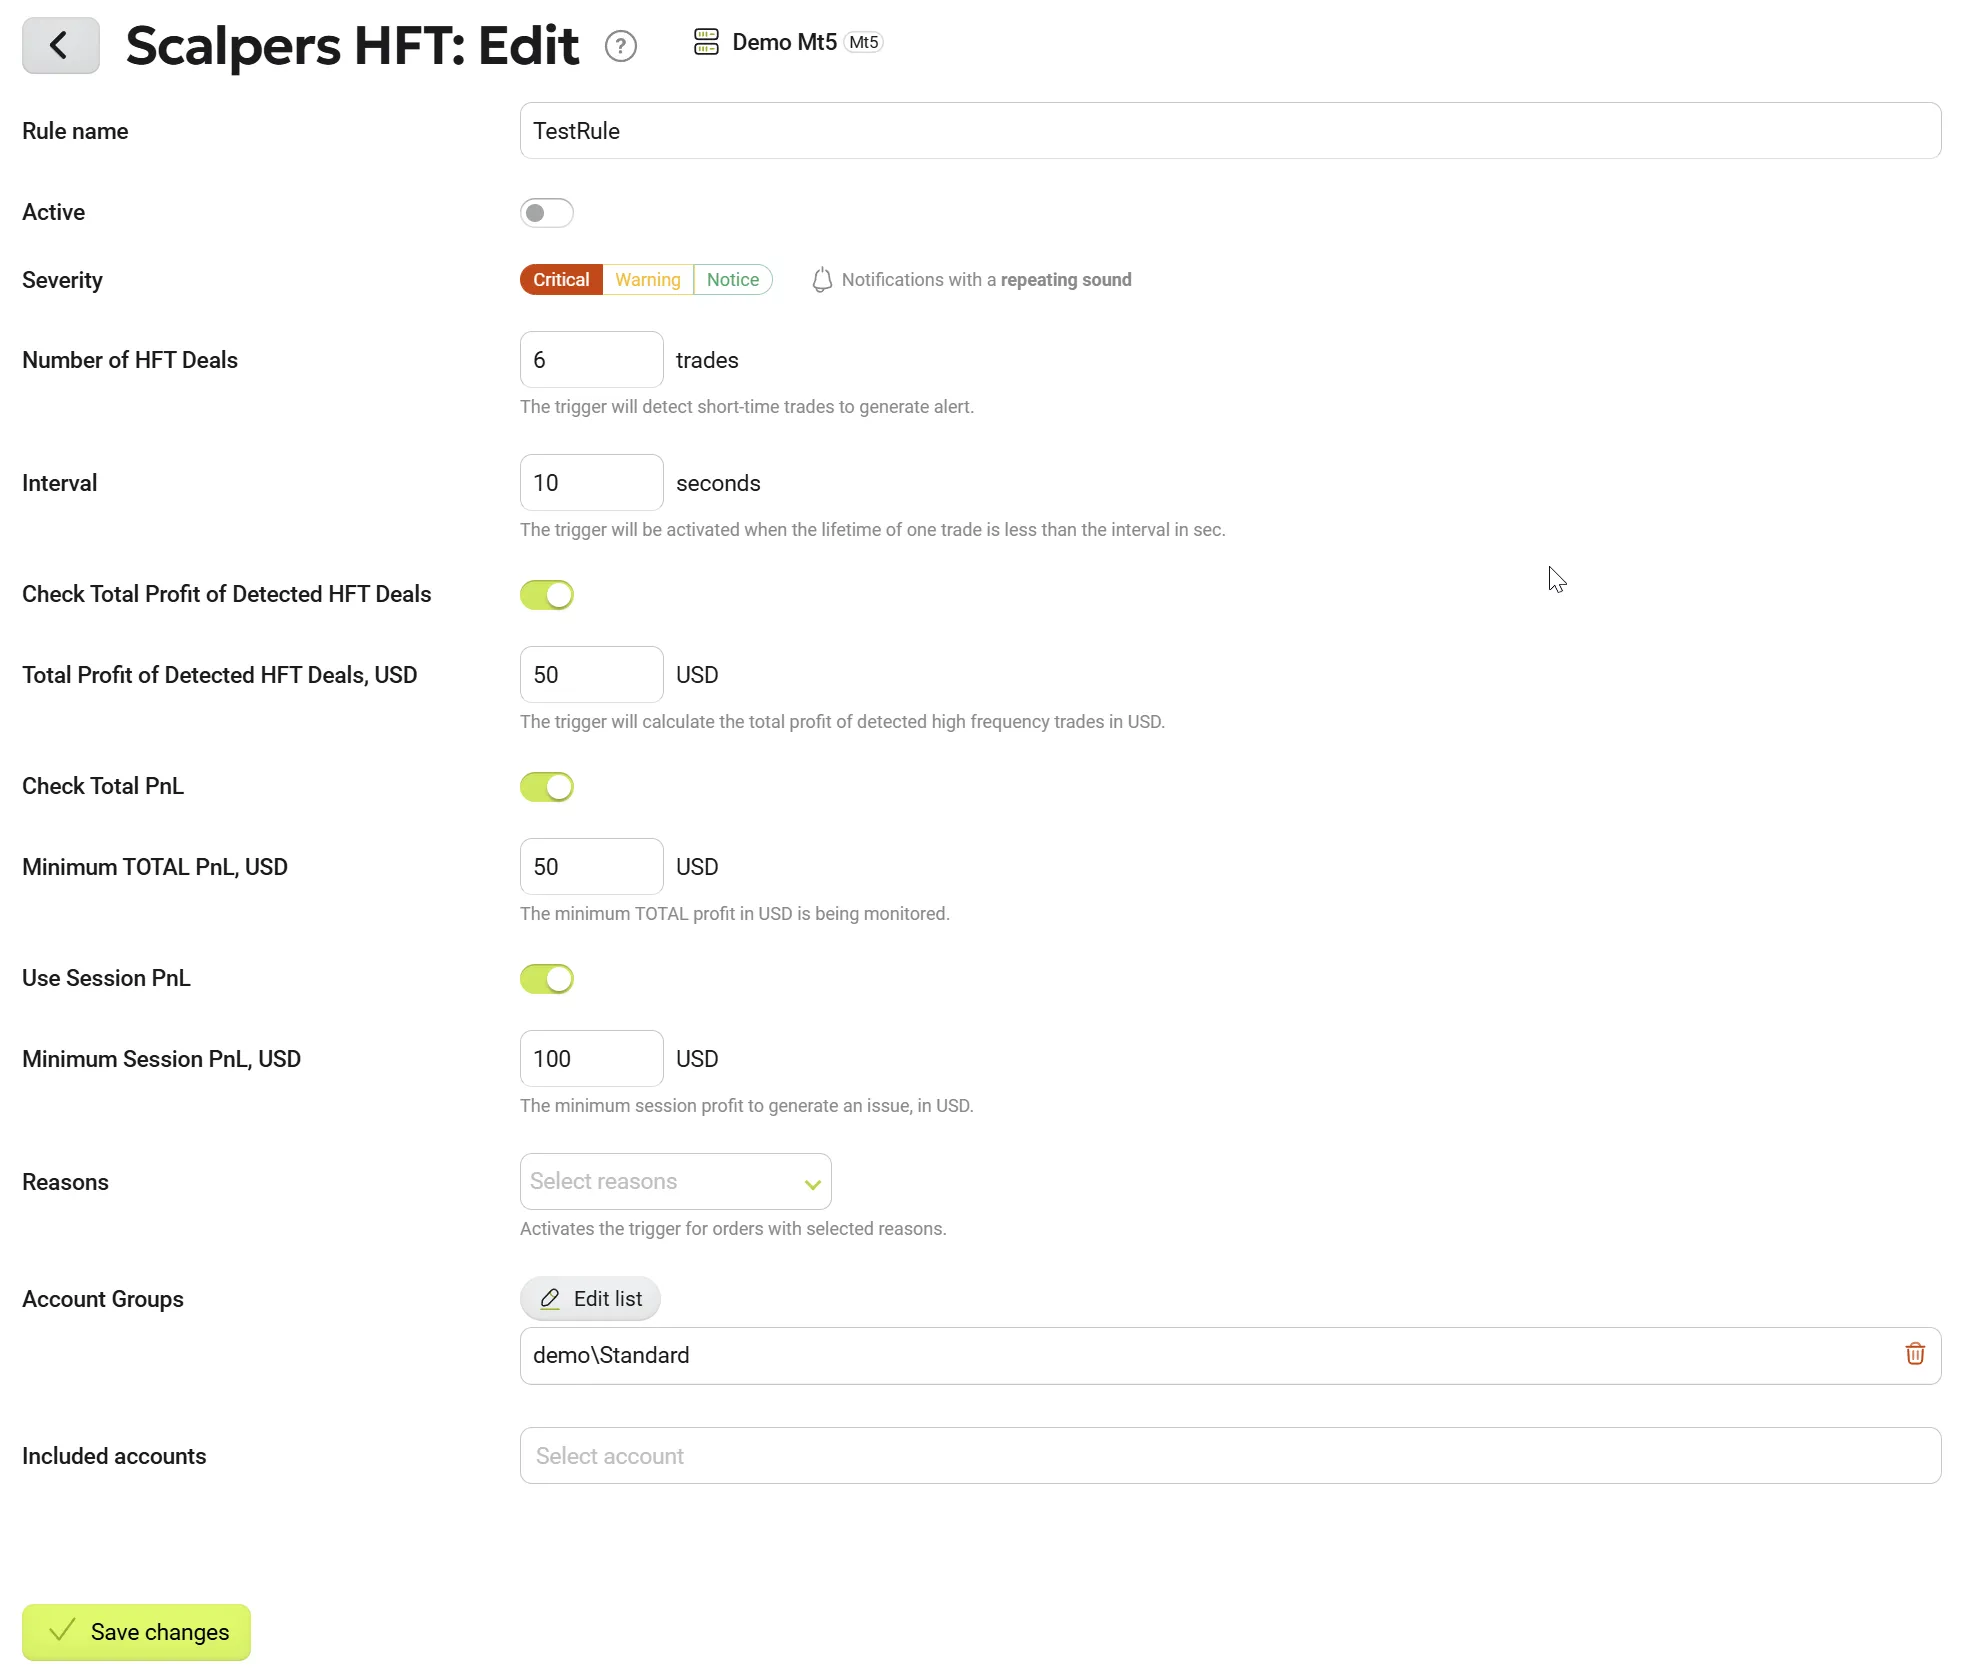Toggle Check Total Profit of Detected HFT Deals
The width and height of the screenshot is (1962, 1678).
point(547,595)
